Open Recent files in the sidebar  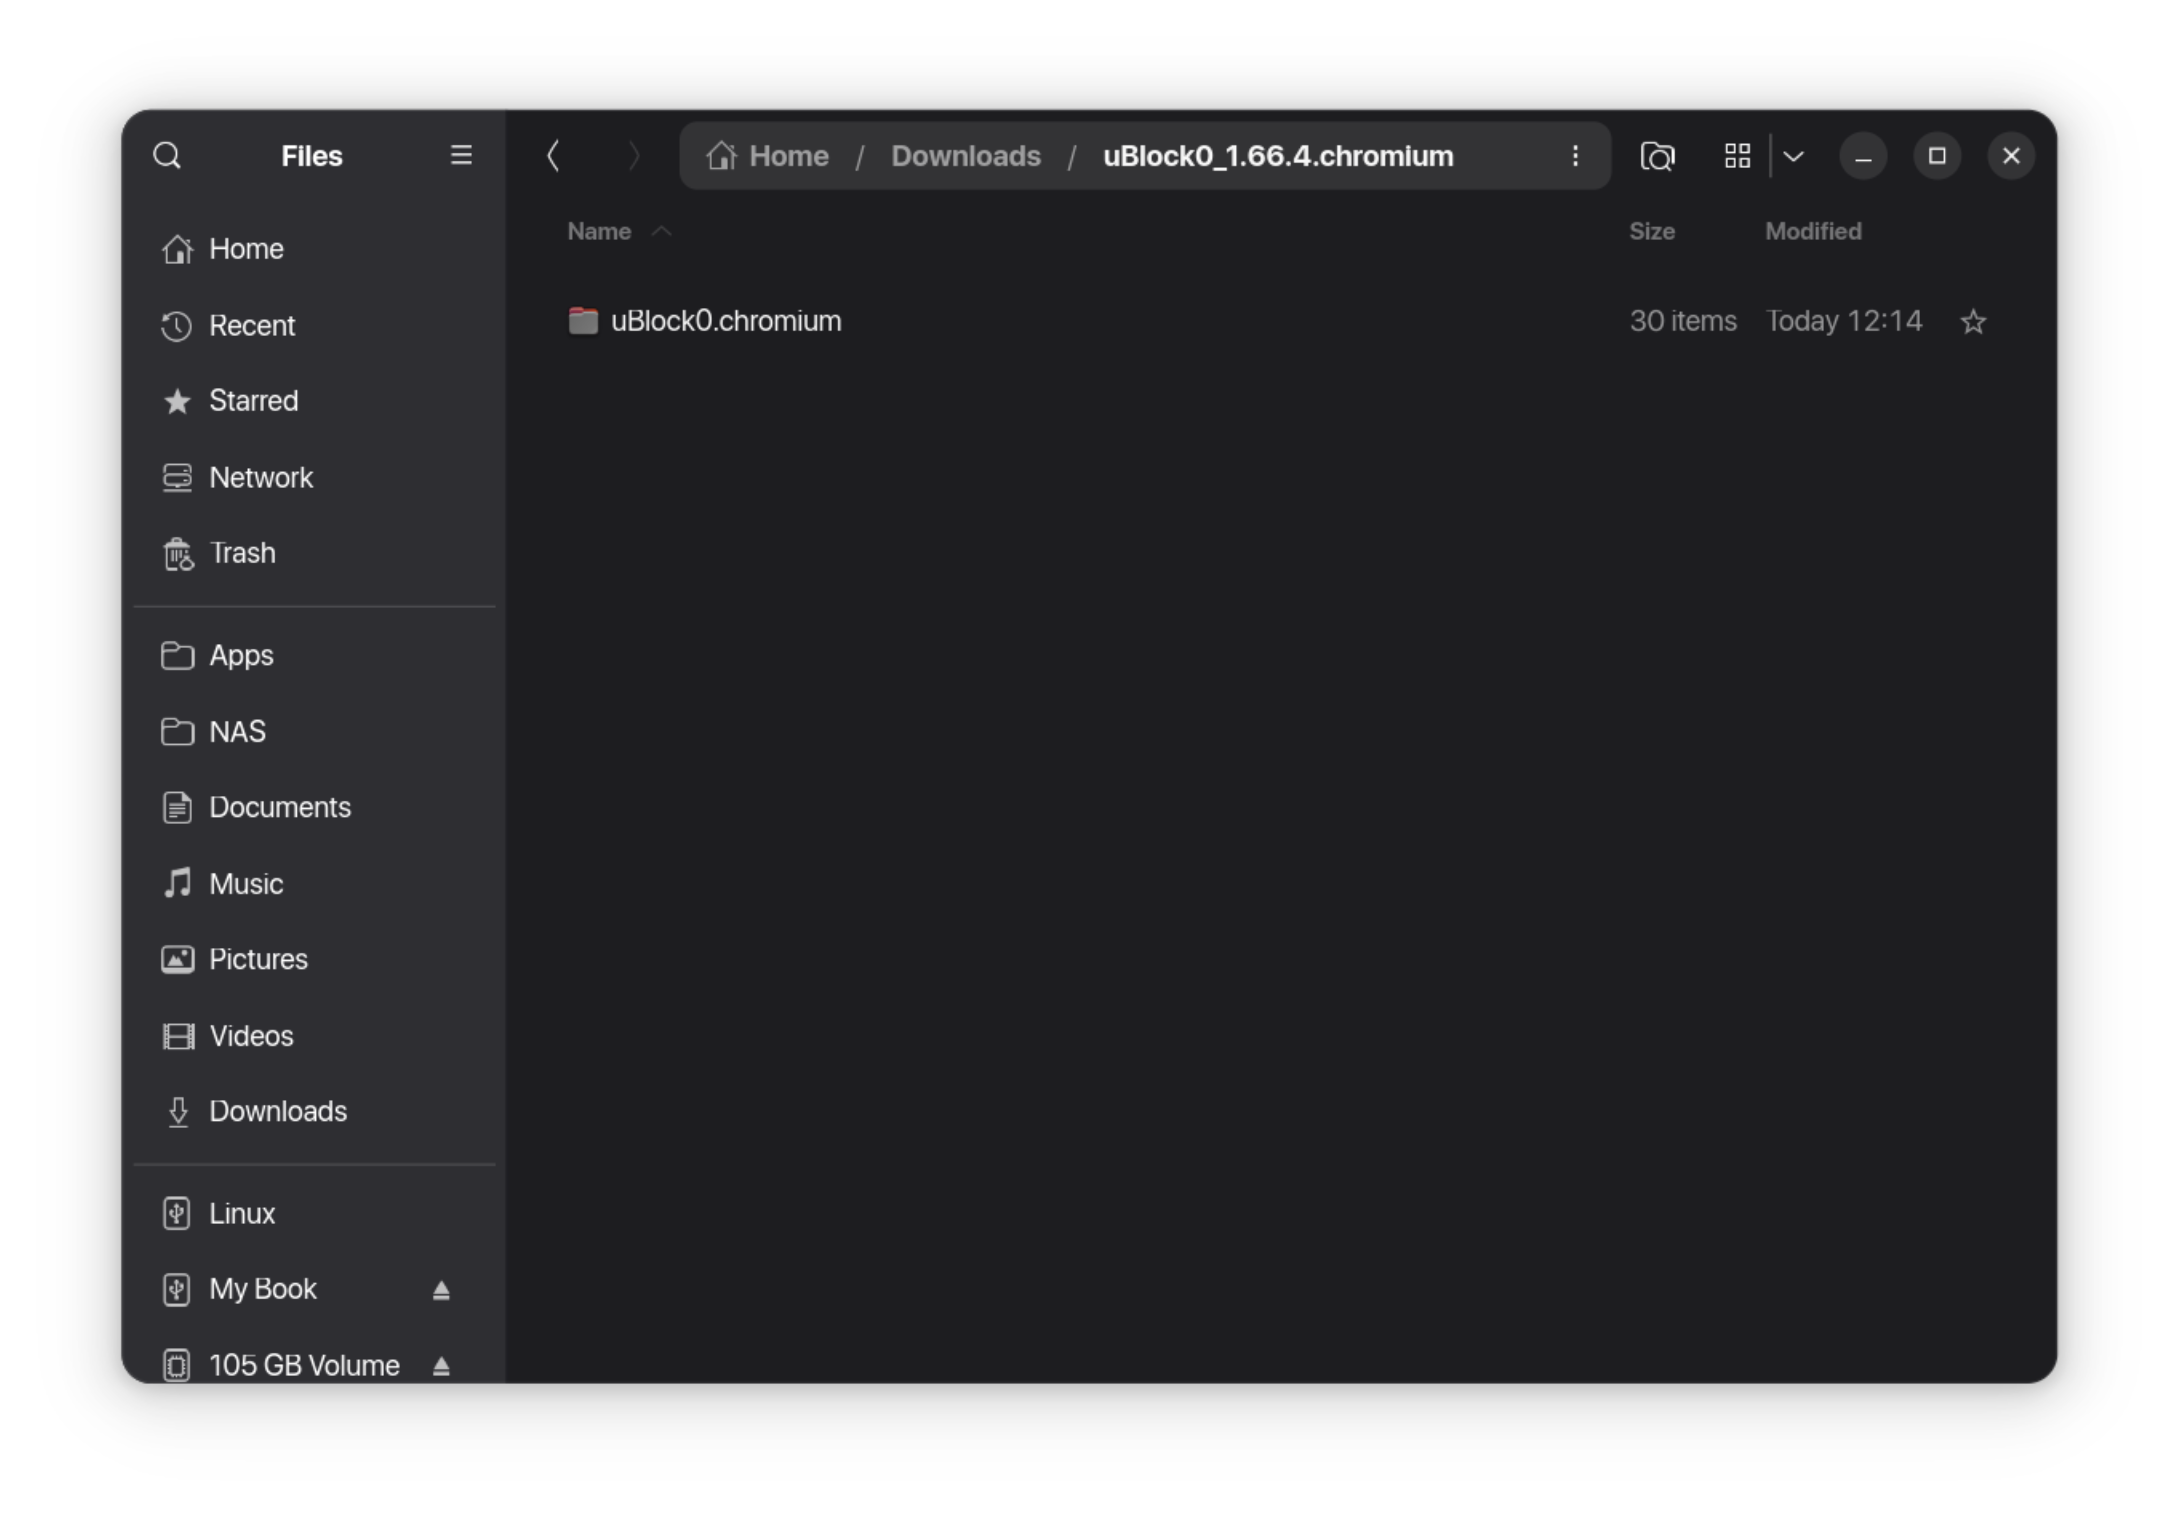(x=314, y=326)
